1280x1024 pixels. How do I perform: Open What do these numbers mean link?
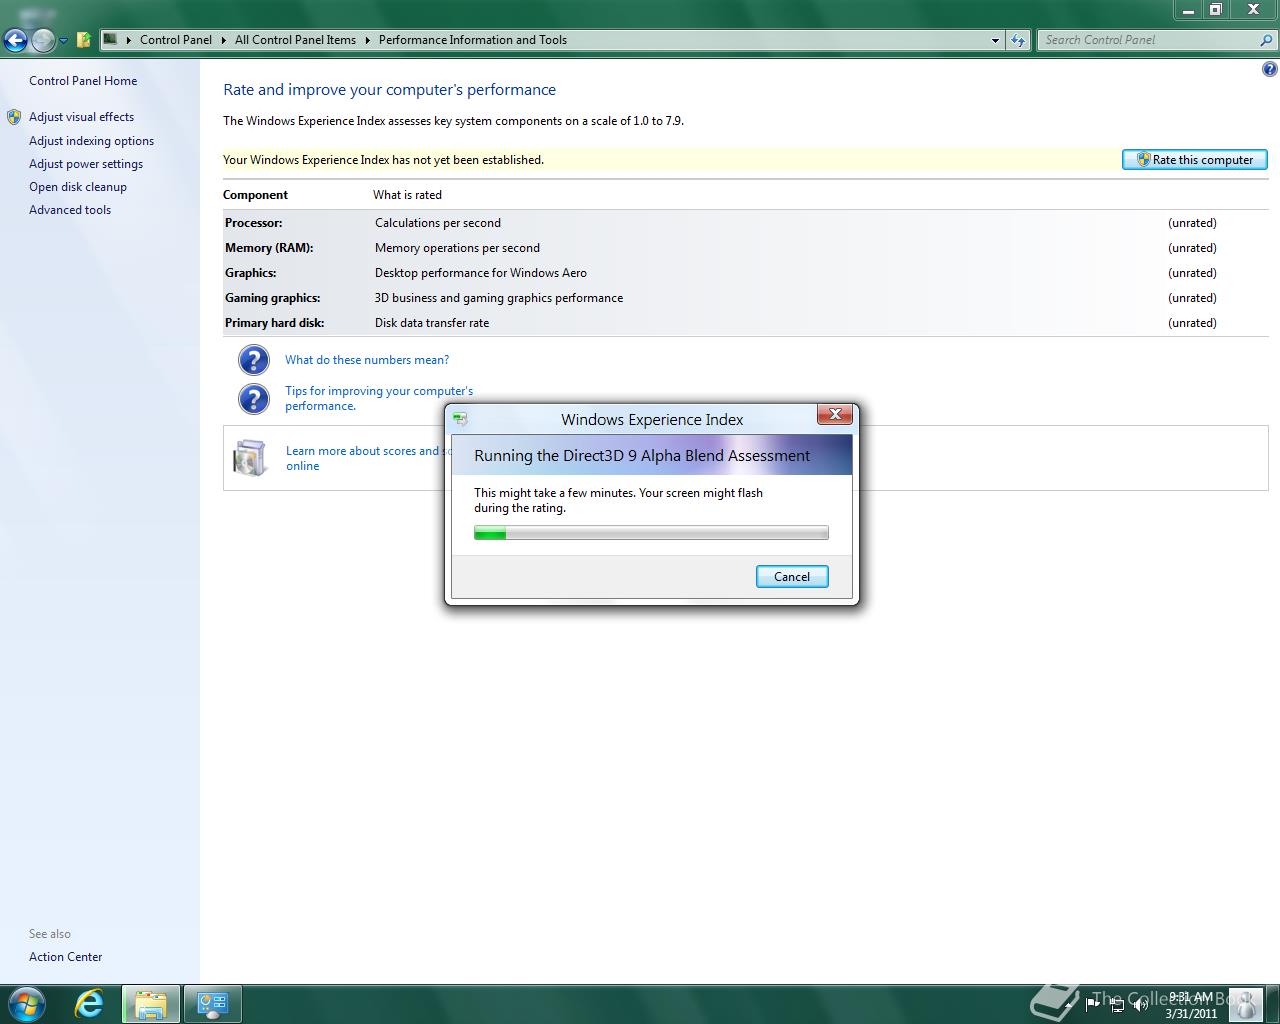point(367,360)
